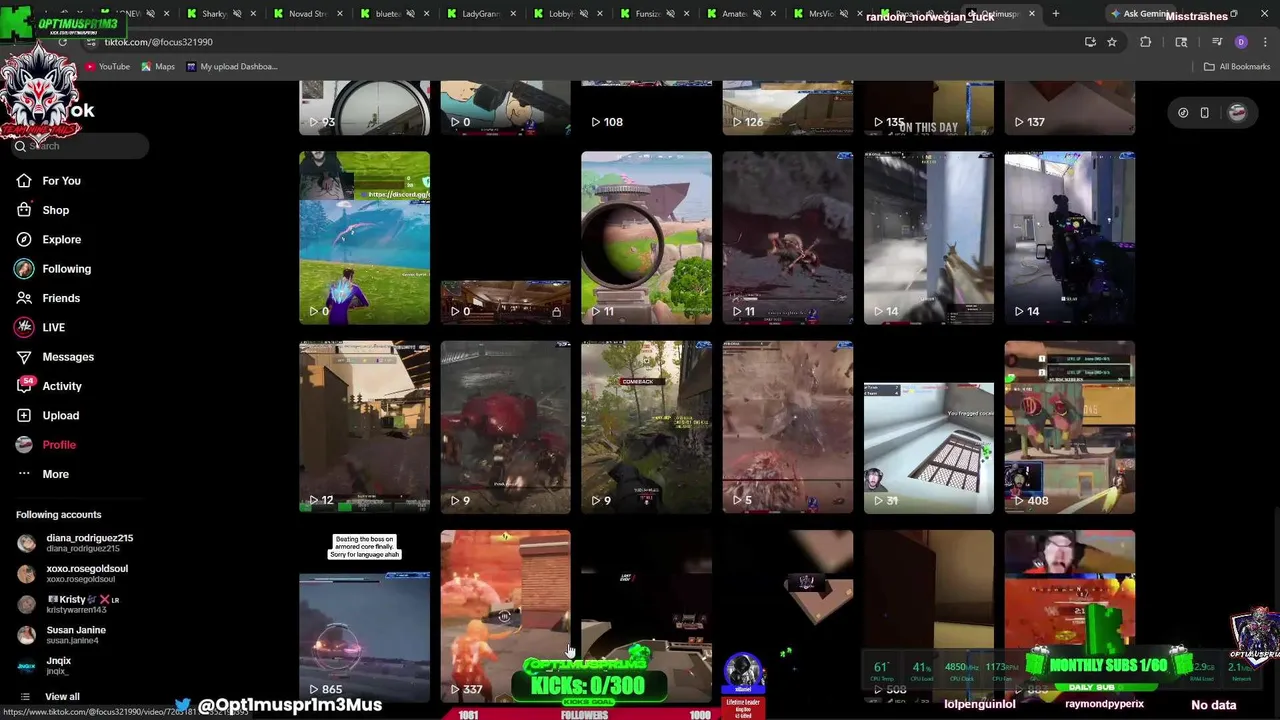Open the Chrome three-dot menu
1280x720 pixels.
[x=1263, y=42]
